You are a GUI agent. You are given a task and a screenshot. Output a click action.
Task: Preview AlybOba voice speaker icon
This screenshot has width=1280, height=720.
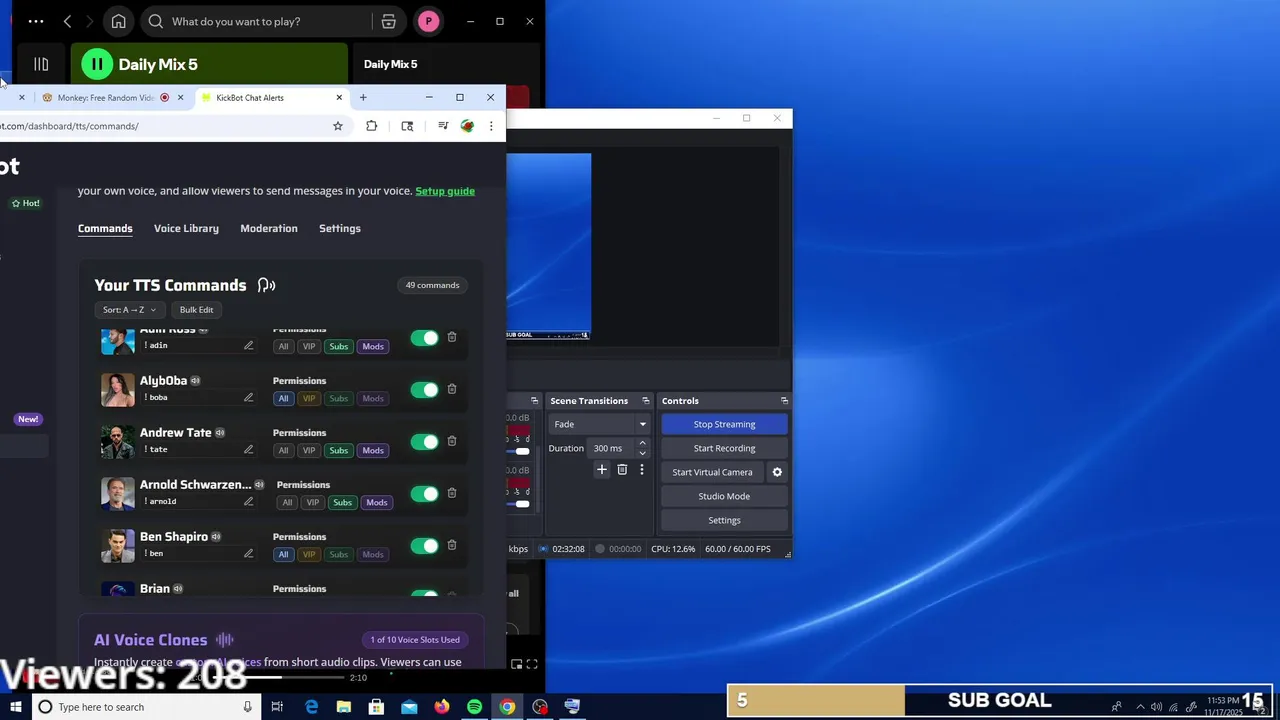(196, 381)
